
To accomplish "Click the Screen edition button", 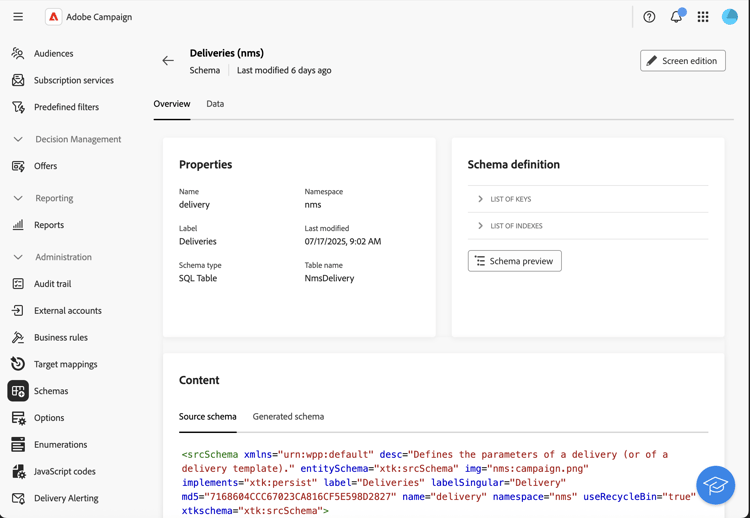I will pos(683,61).
